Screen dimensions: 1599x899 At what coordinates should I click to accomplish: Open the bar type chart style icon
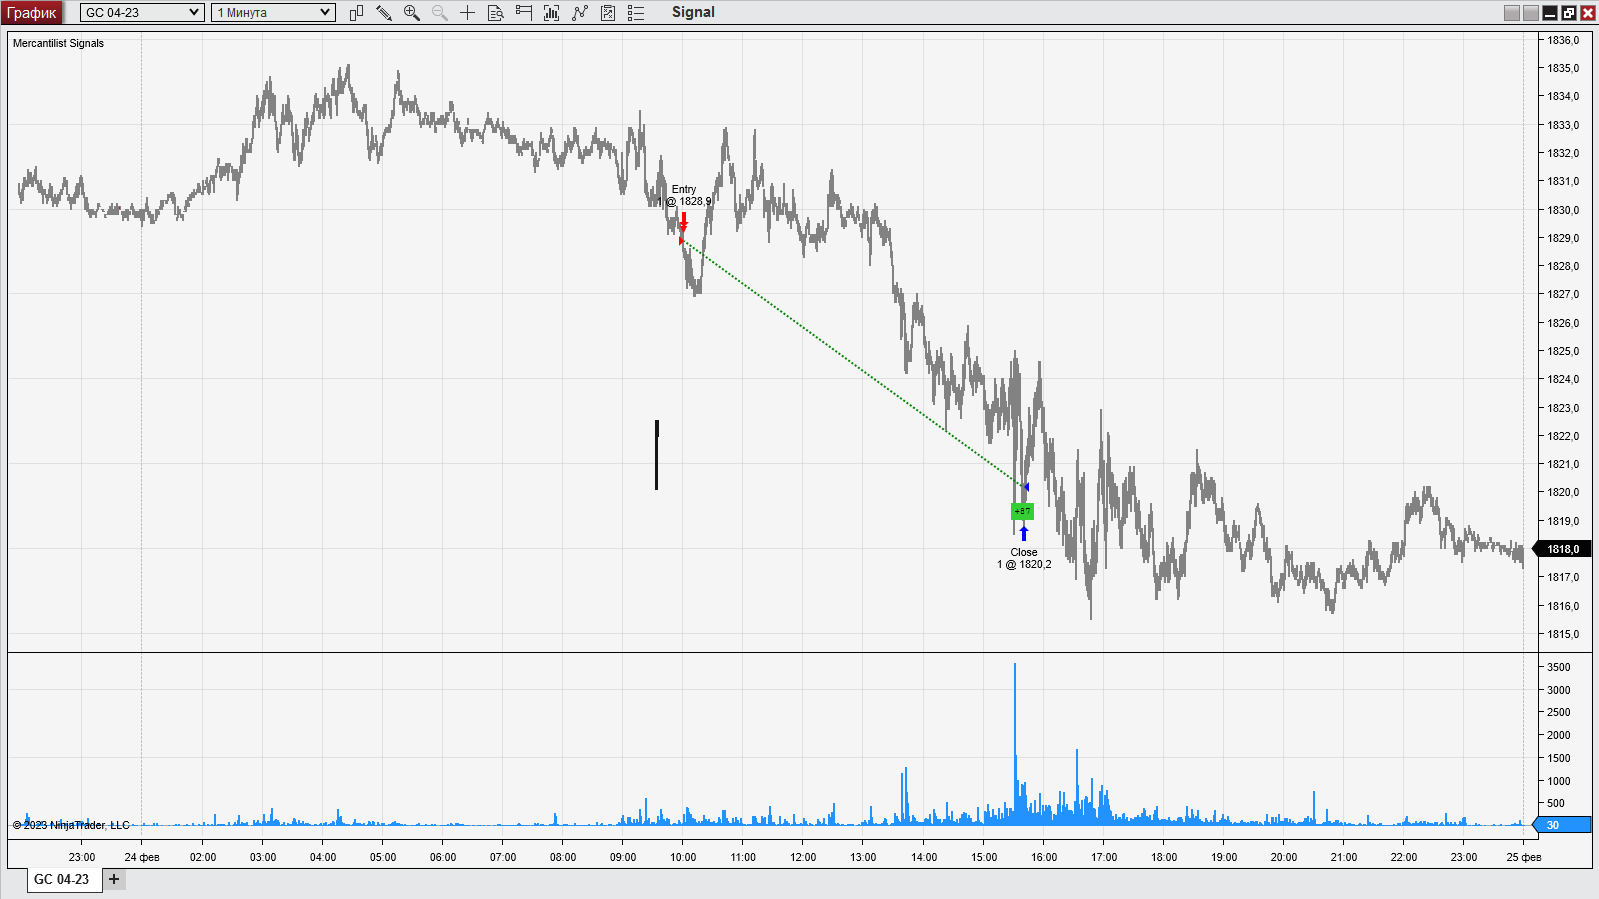[356, 13]
